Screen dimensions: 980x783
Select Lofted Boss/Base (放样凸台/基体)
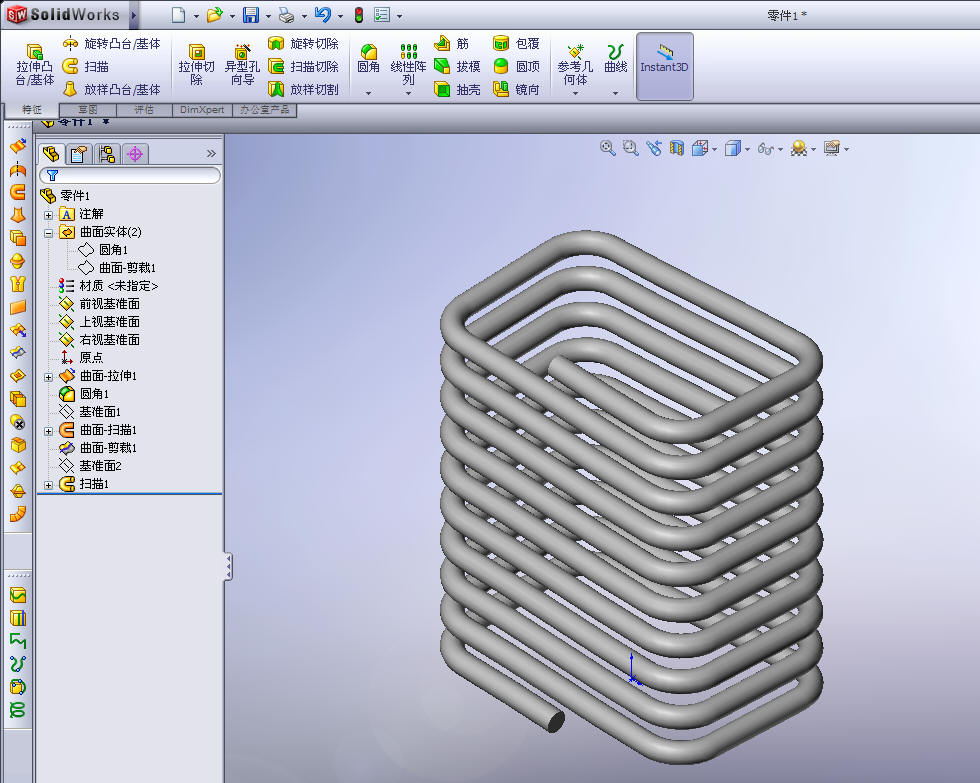pos(112,89)
